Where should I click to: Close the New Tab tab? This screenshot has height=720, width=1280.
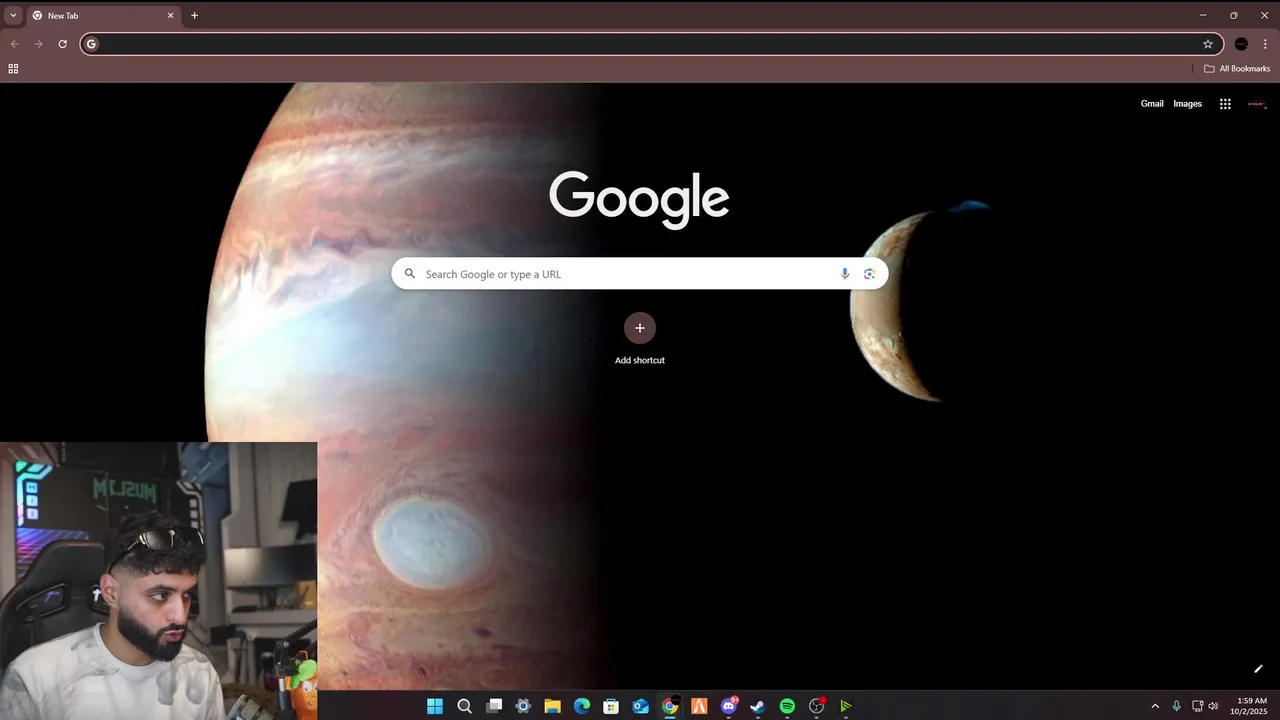coord(170,16)
